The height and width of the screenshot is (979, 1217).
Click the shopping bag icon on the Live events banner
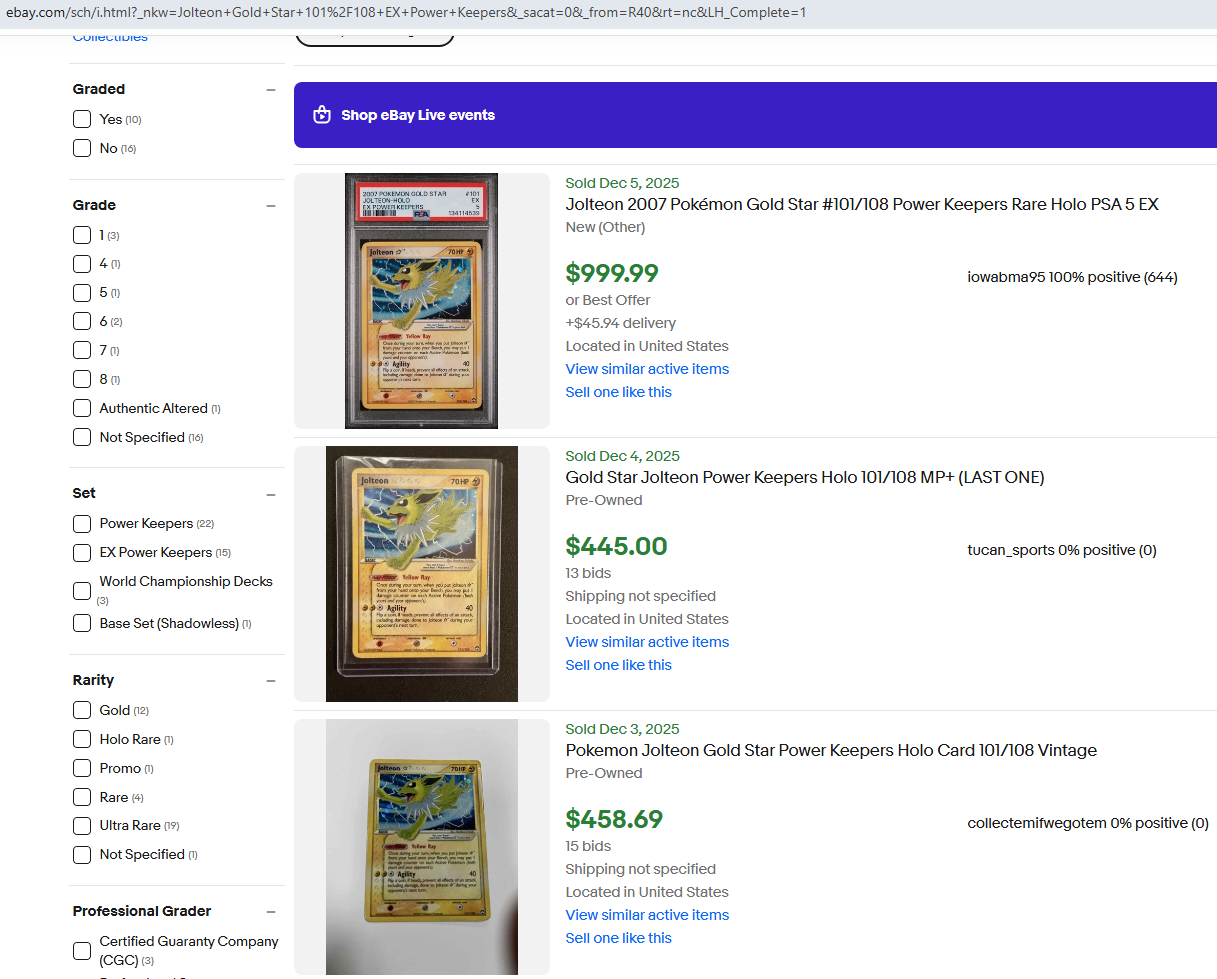click(x=321, y=115)
